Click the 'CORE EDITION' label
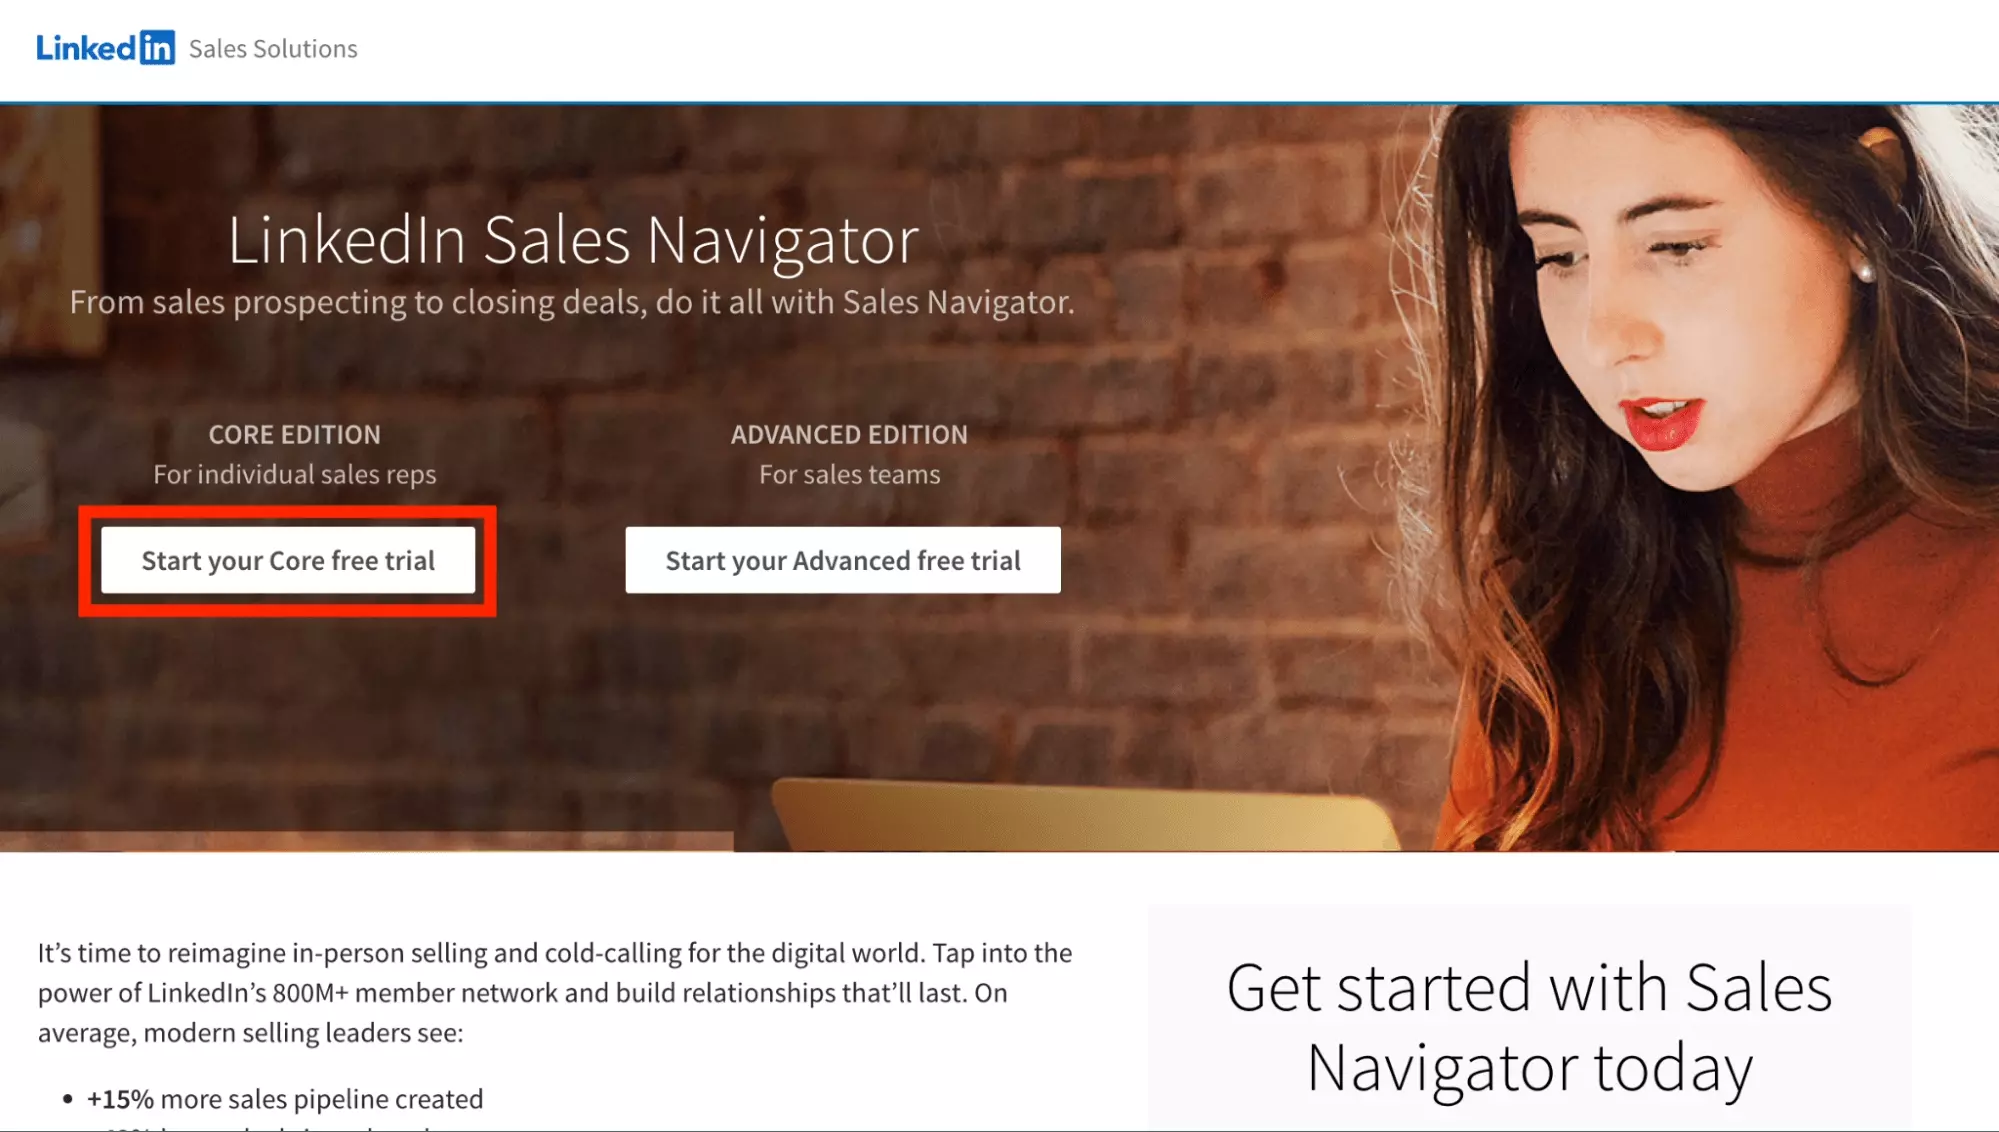The width and height of the screenshot is (1999, 1132). pyautogui.click(x=294, y=435)
